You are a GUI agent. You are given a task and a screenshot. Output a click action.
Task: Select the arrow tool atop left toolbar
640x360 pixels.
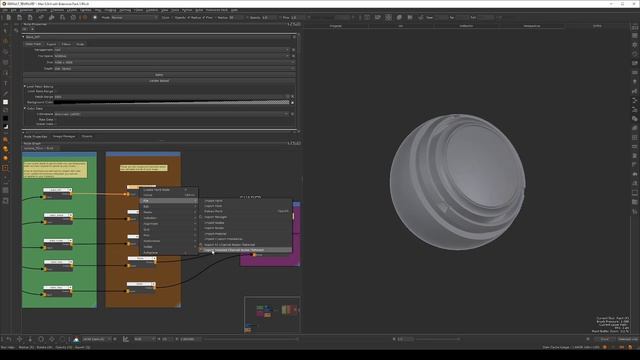5,31
